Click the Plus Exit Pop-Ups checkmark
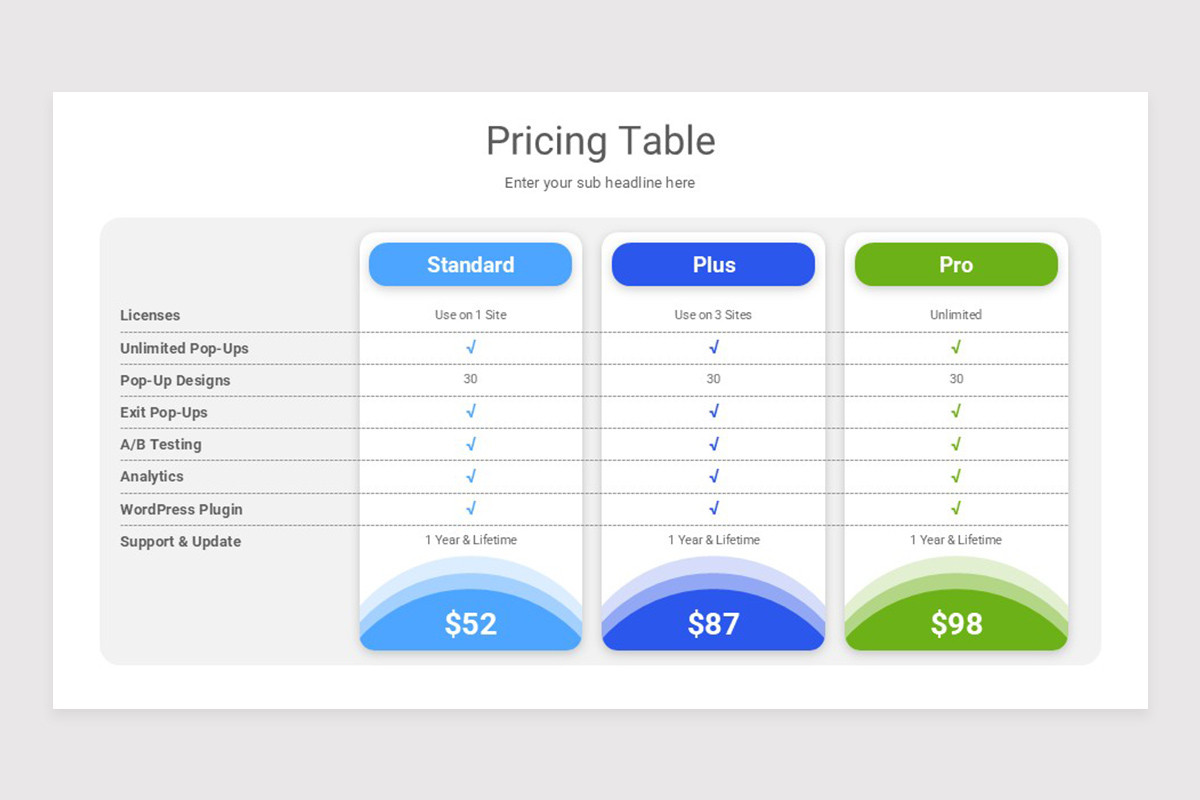 pos(714,411)
